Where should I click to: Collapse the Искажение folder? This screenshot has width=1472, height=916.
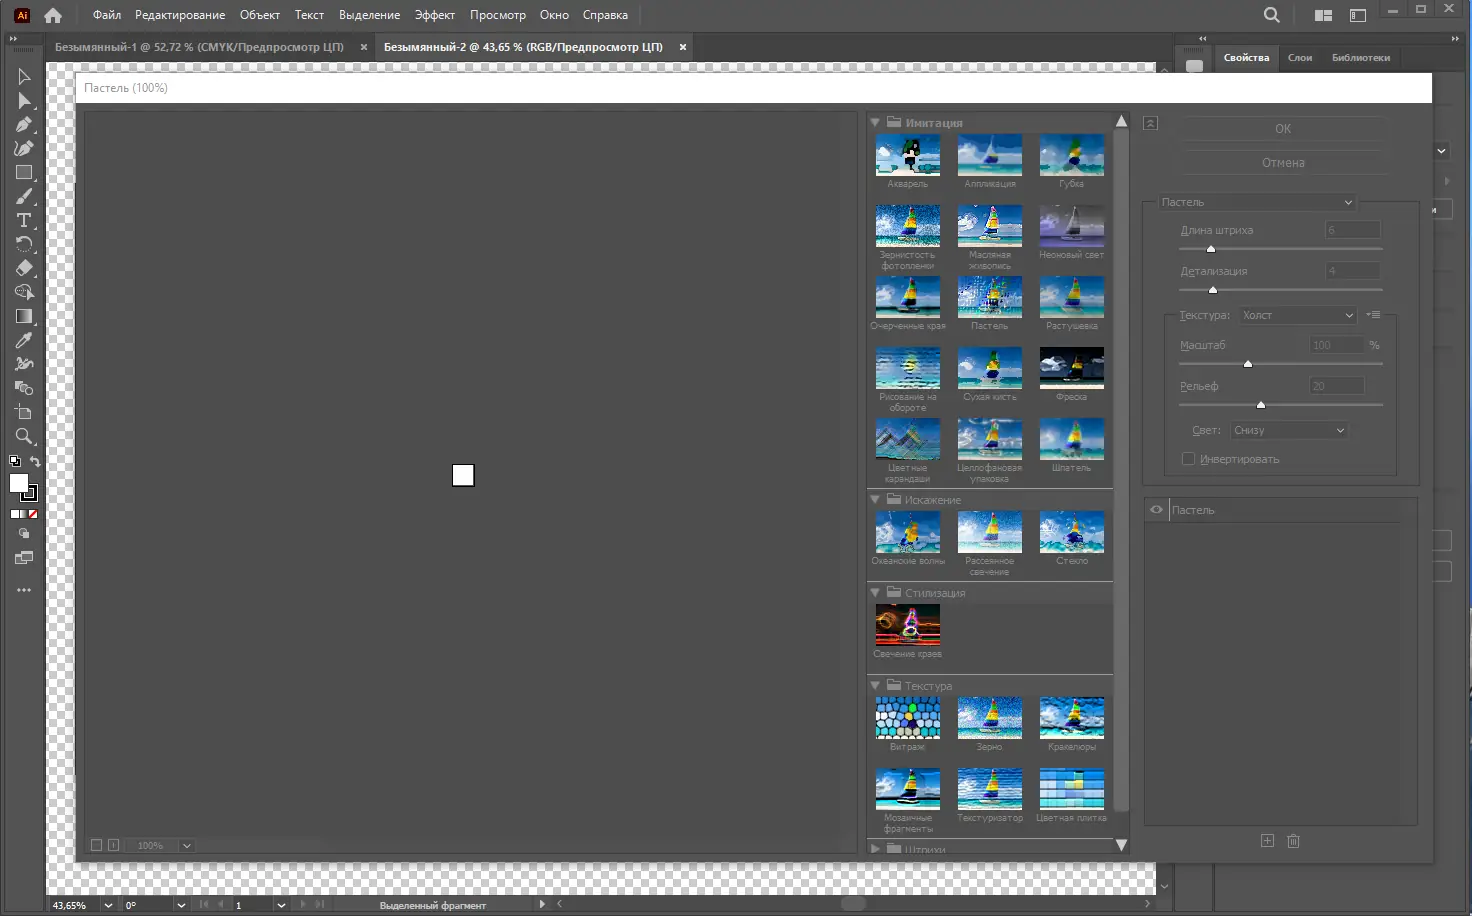coord(875,500)
